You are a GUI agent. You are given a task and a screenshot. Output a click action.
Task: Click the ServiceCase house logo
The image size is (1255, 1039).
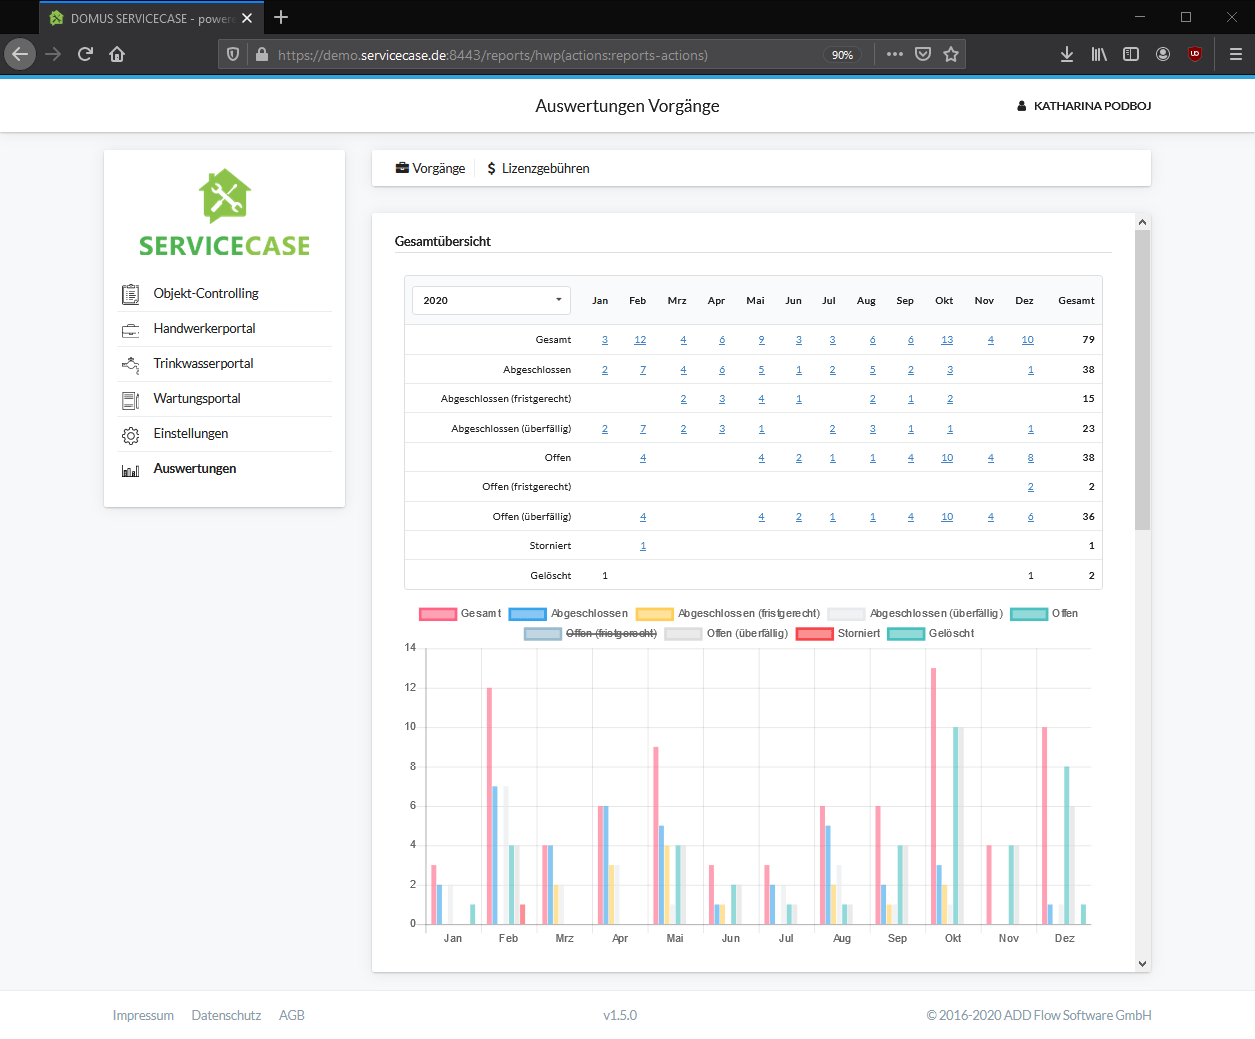(225, 195)
